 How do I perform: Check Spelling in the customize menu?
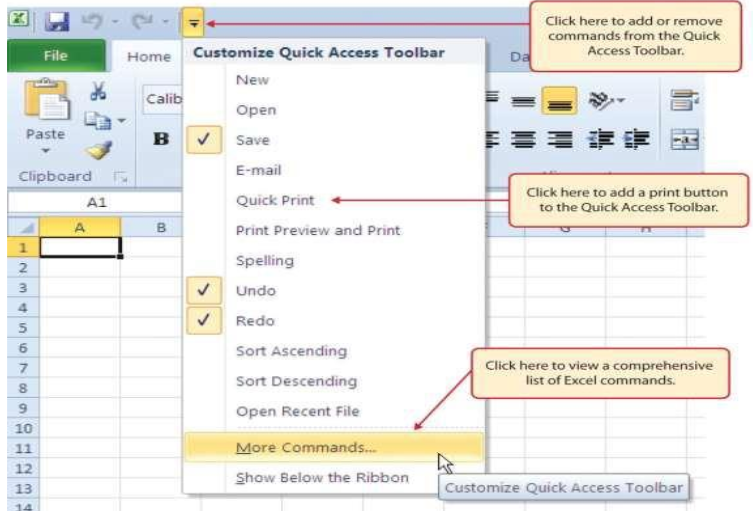click(334, 260)
